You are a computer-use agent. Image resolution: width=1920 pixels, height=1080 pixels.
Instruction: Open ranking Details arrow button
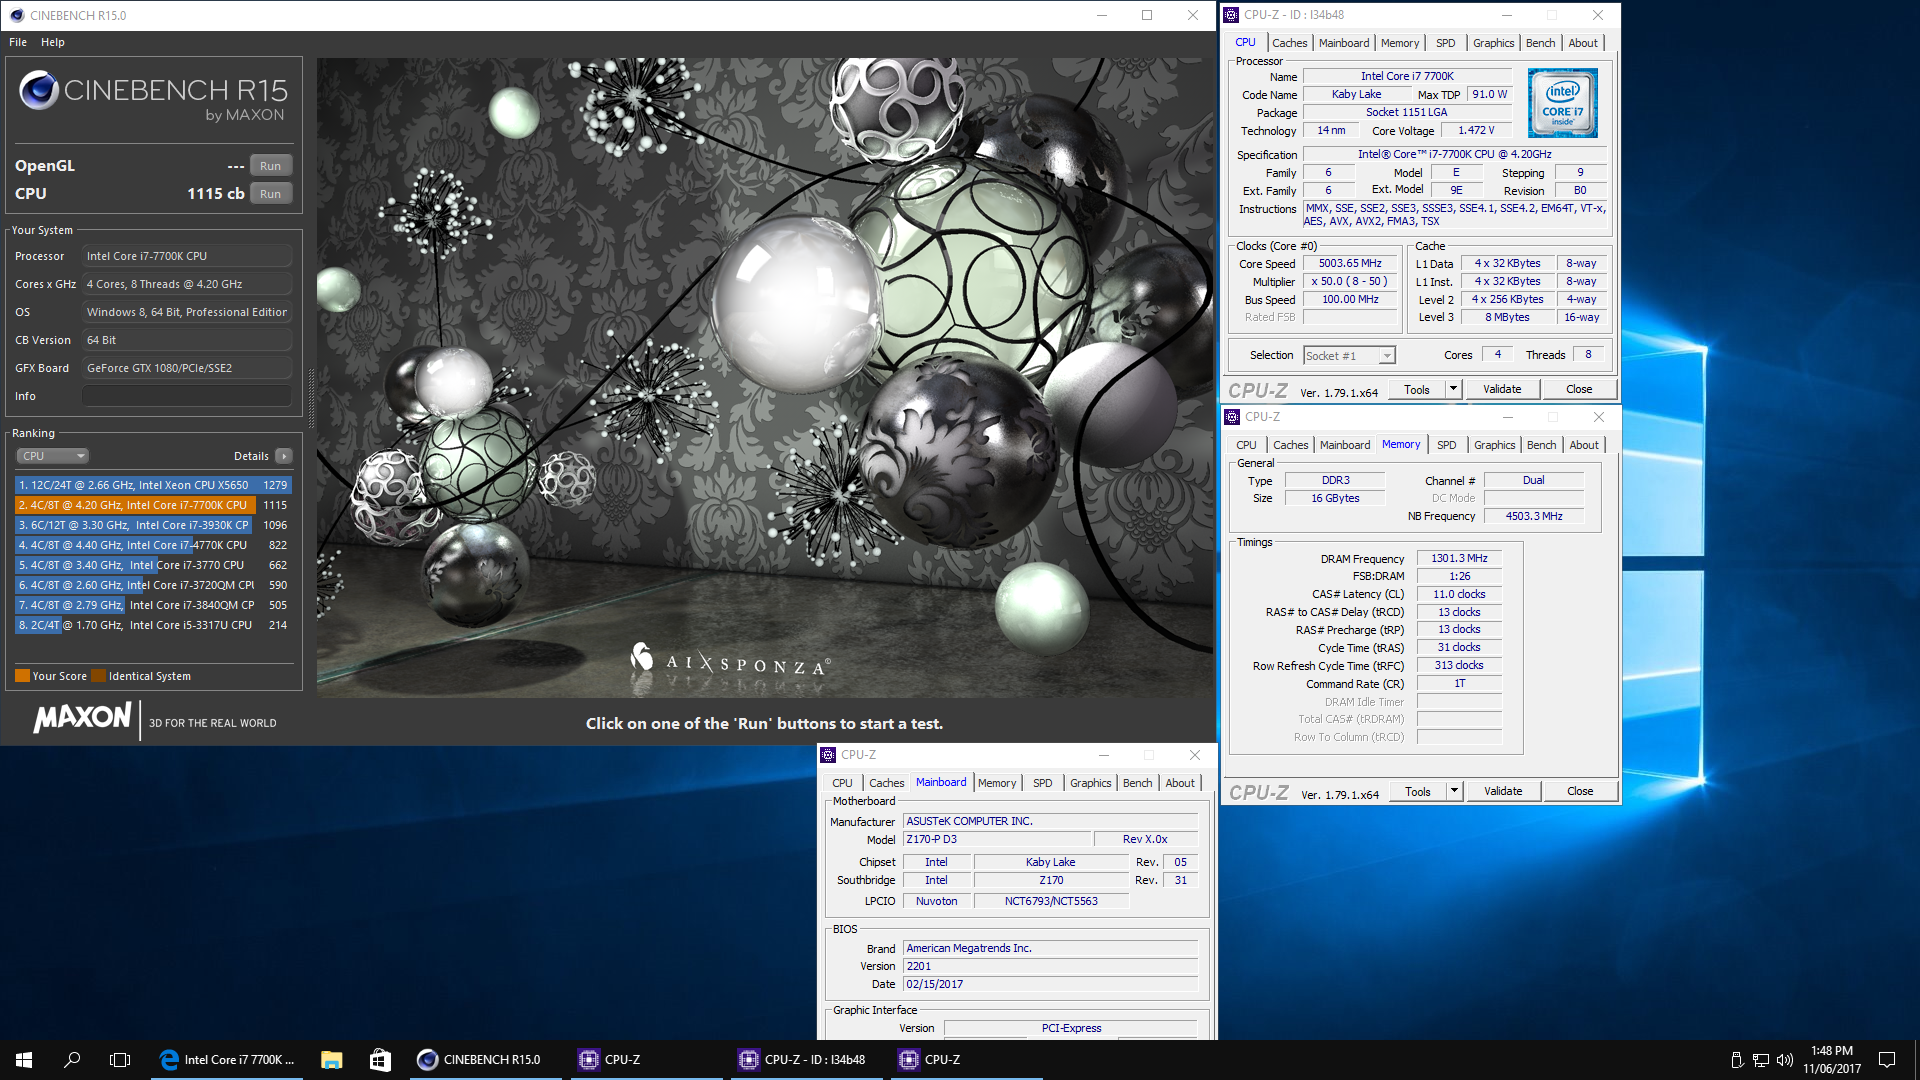pos(284,456)
